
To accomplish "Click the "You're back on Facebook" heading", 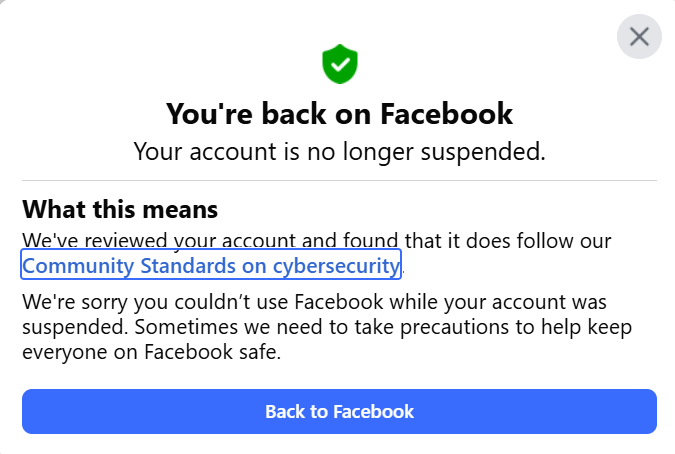I will [339, 113].
